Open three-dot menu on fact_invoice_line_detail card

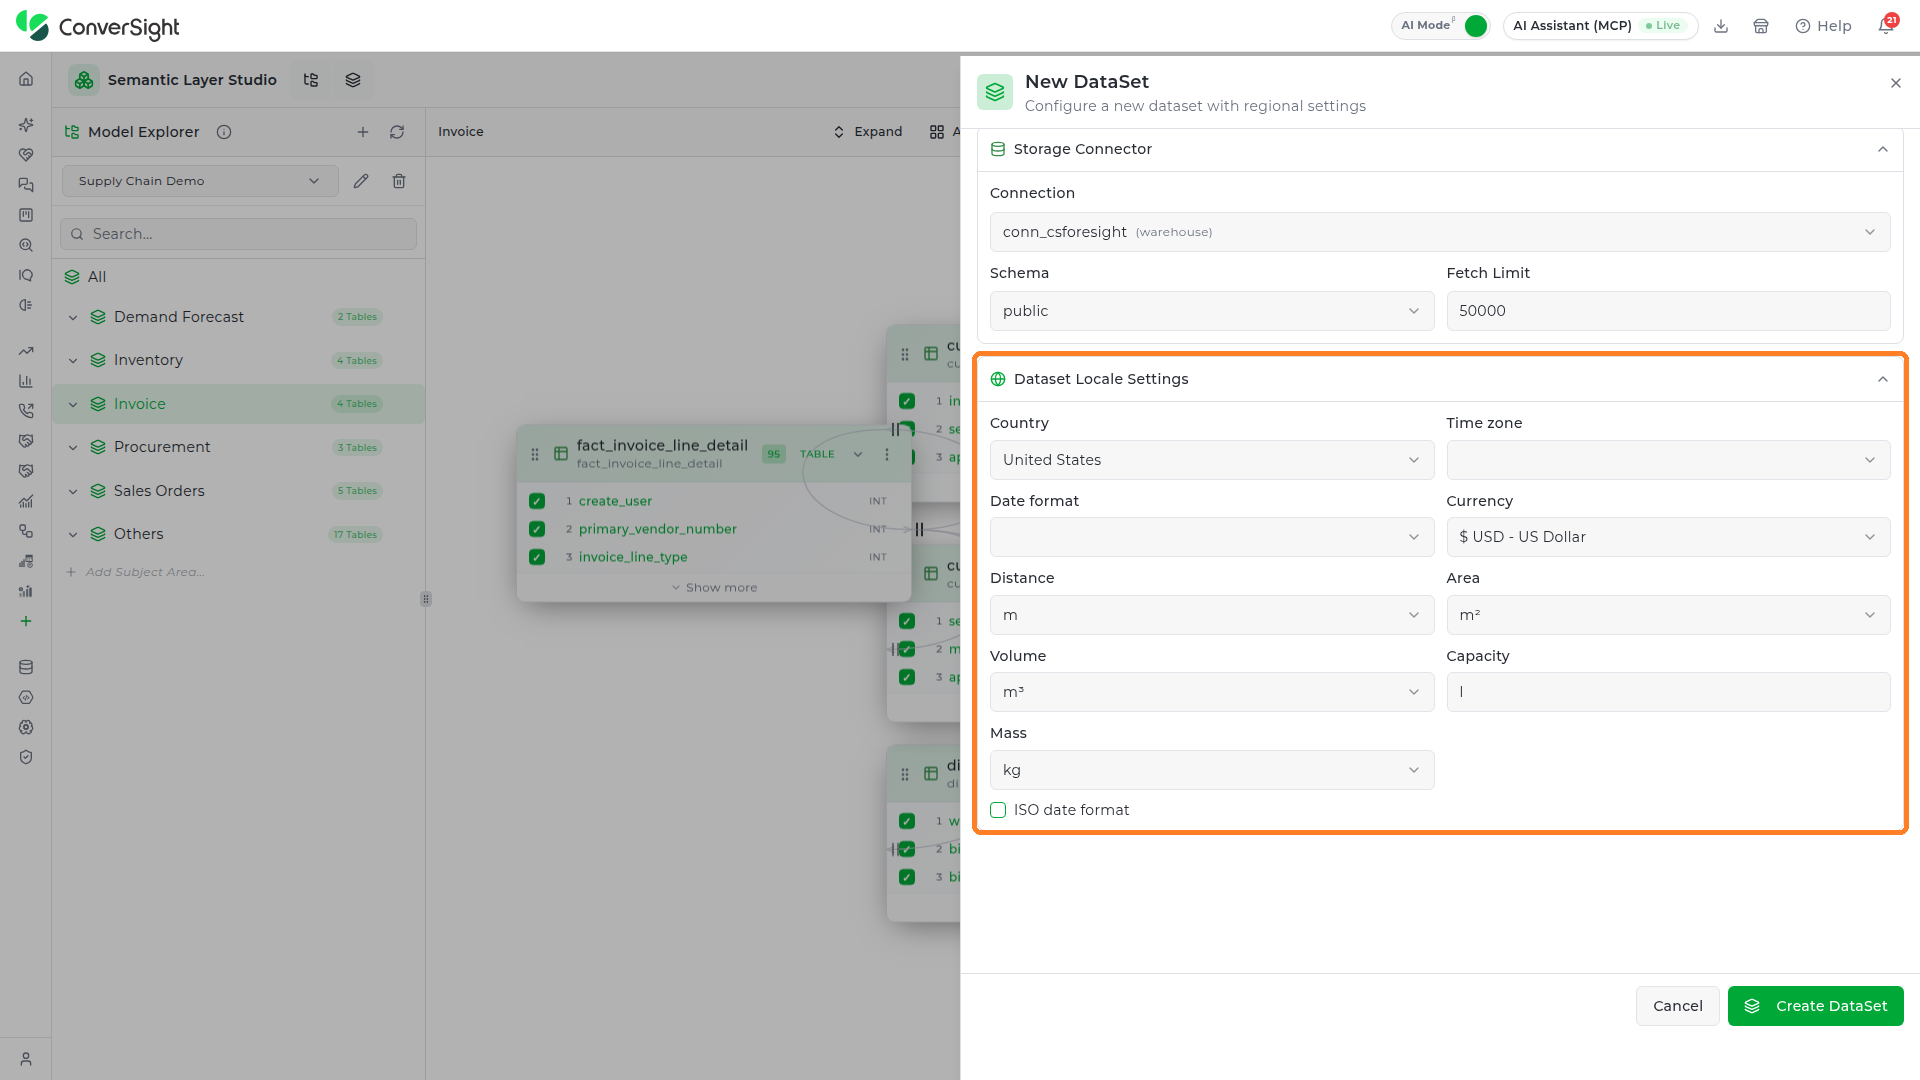pyautogui.click(x=887, y=454)
